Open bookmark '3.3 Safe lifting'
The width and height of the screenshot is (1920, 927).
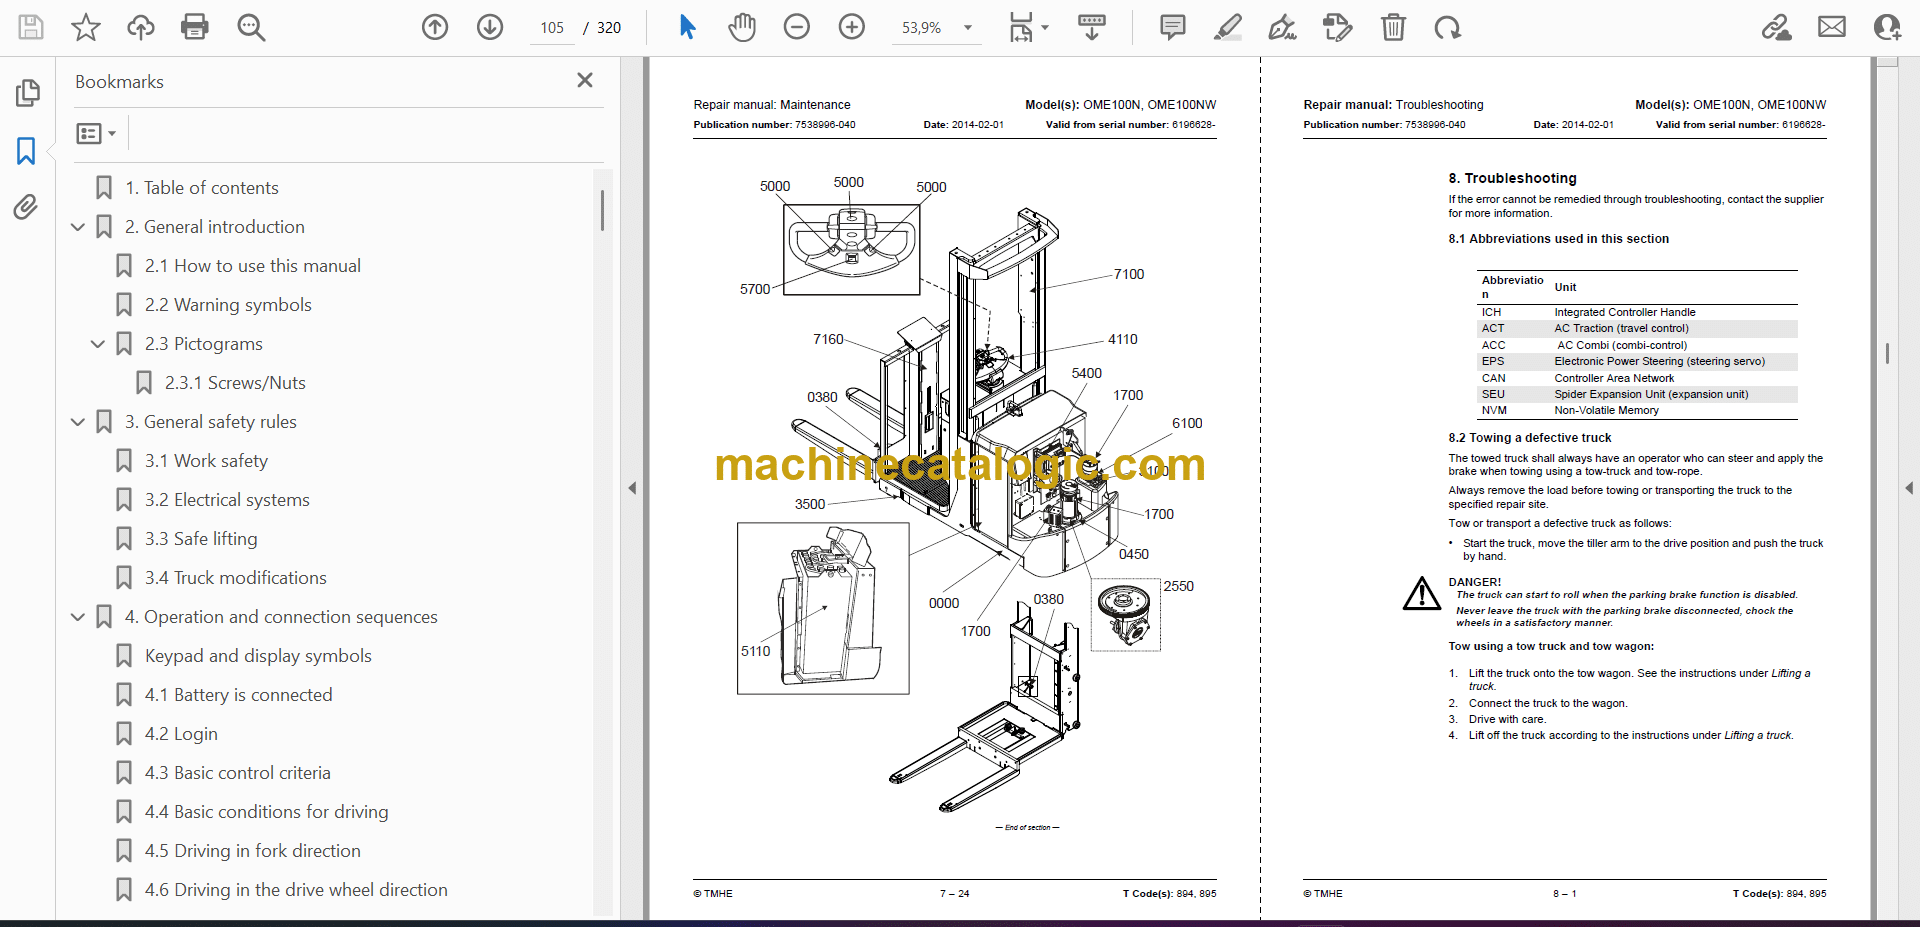(x=201, y=539)
